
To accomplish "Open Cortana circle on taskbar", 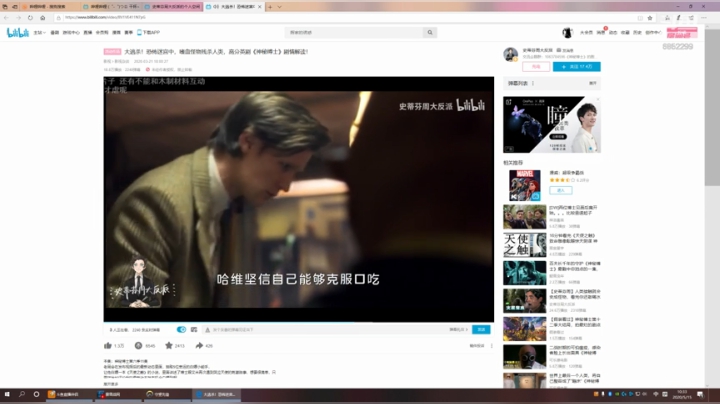I will tap(36, 394).
